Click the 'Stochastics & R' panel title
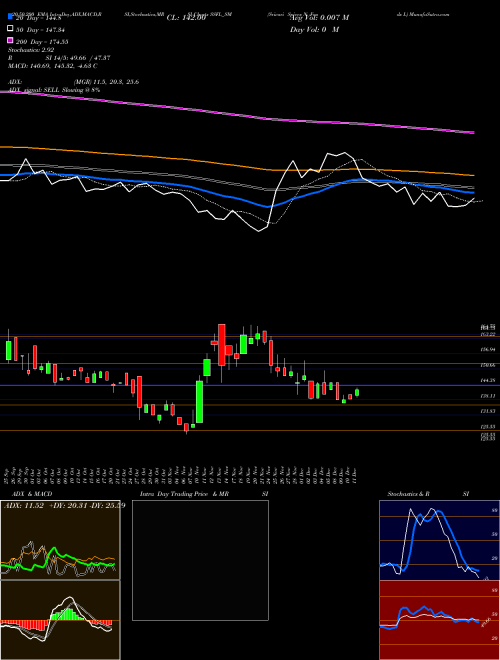 [x=409, y=494]
